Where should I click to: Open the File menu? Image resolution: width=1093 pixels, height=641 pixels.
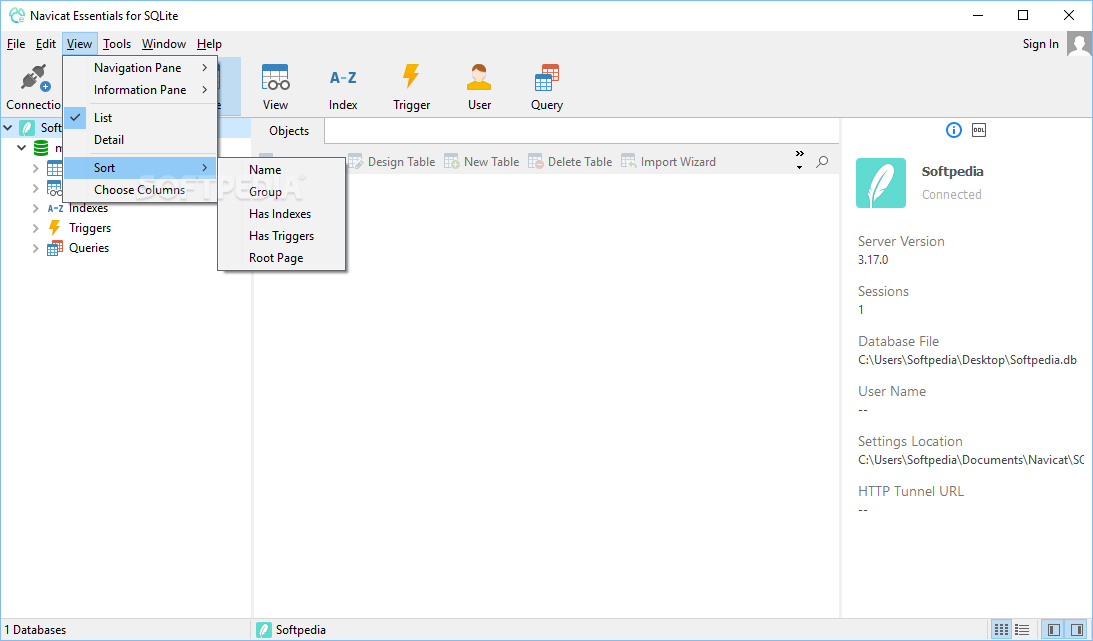pyautogui.click(x=16, y=44)
